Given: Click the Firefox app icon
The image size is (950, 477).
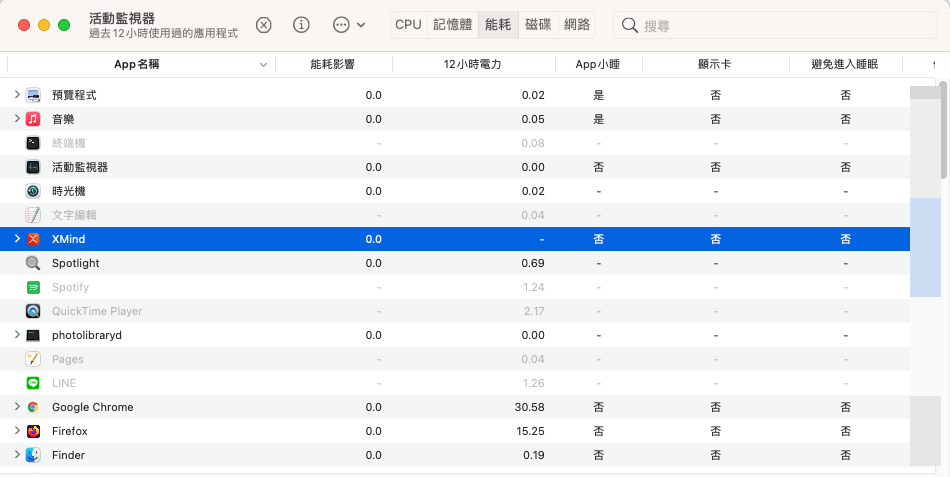Looking at the screenshot, I should point(33,431).
